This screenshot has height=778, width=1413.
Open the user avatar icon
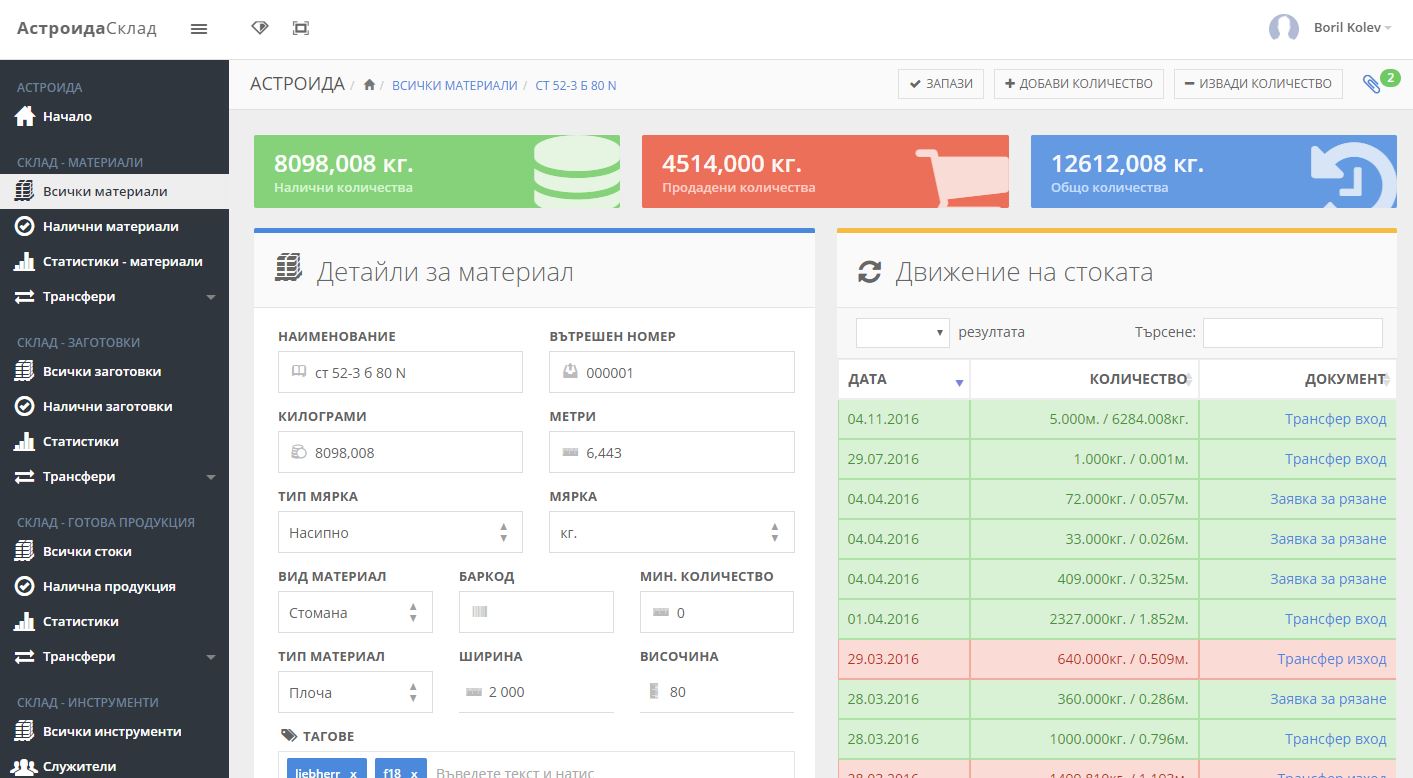click(1284, 28)
